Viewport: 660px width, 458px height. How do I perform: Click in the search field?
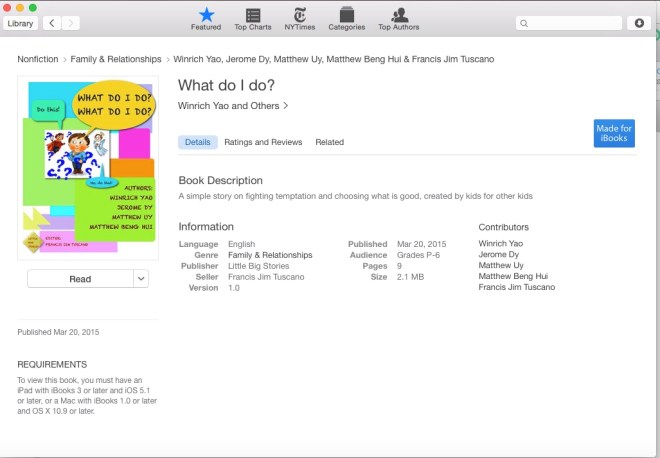tap(573, 22)
